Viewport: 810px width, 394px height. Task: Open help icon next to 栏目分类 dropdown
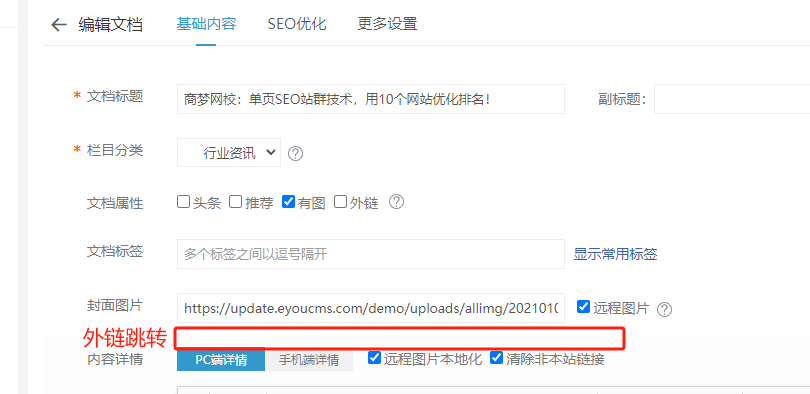(295, 154)
